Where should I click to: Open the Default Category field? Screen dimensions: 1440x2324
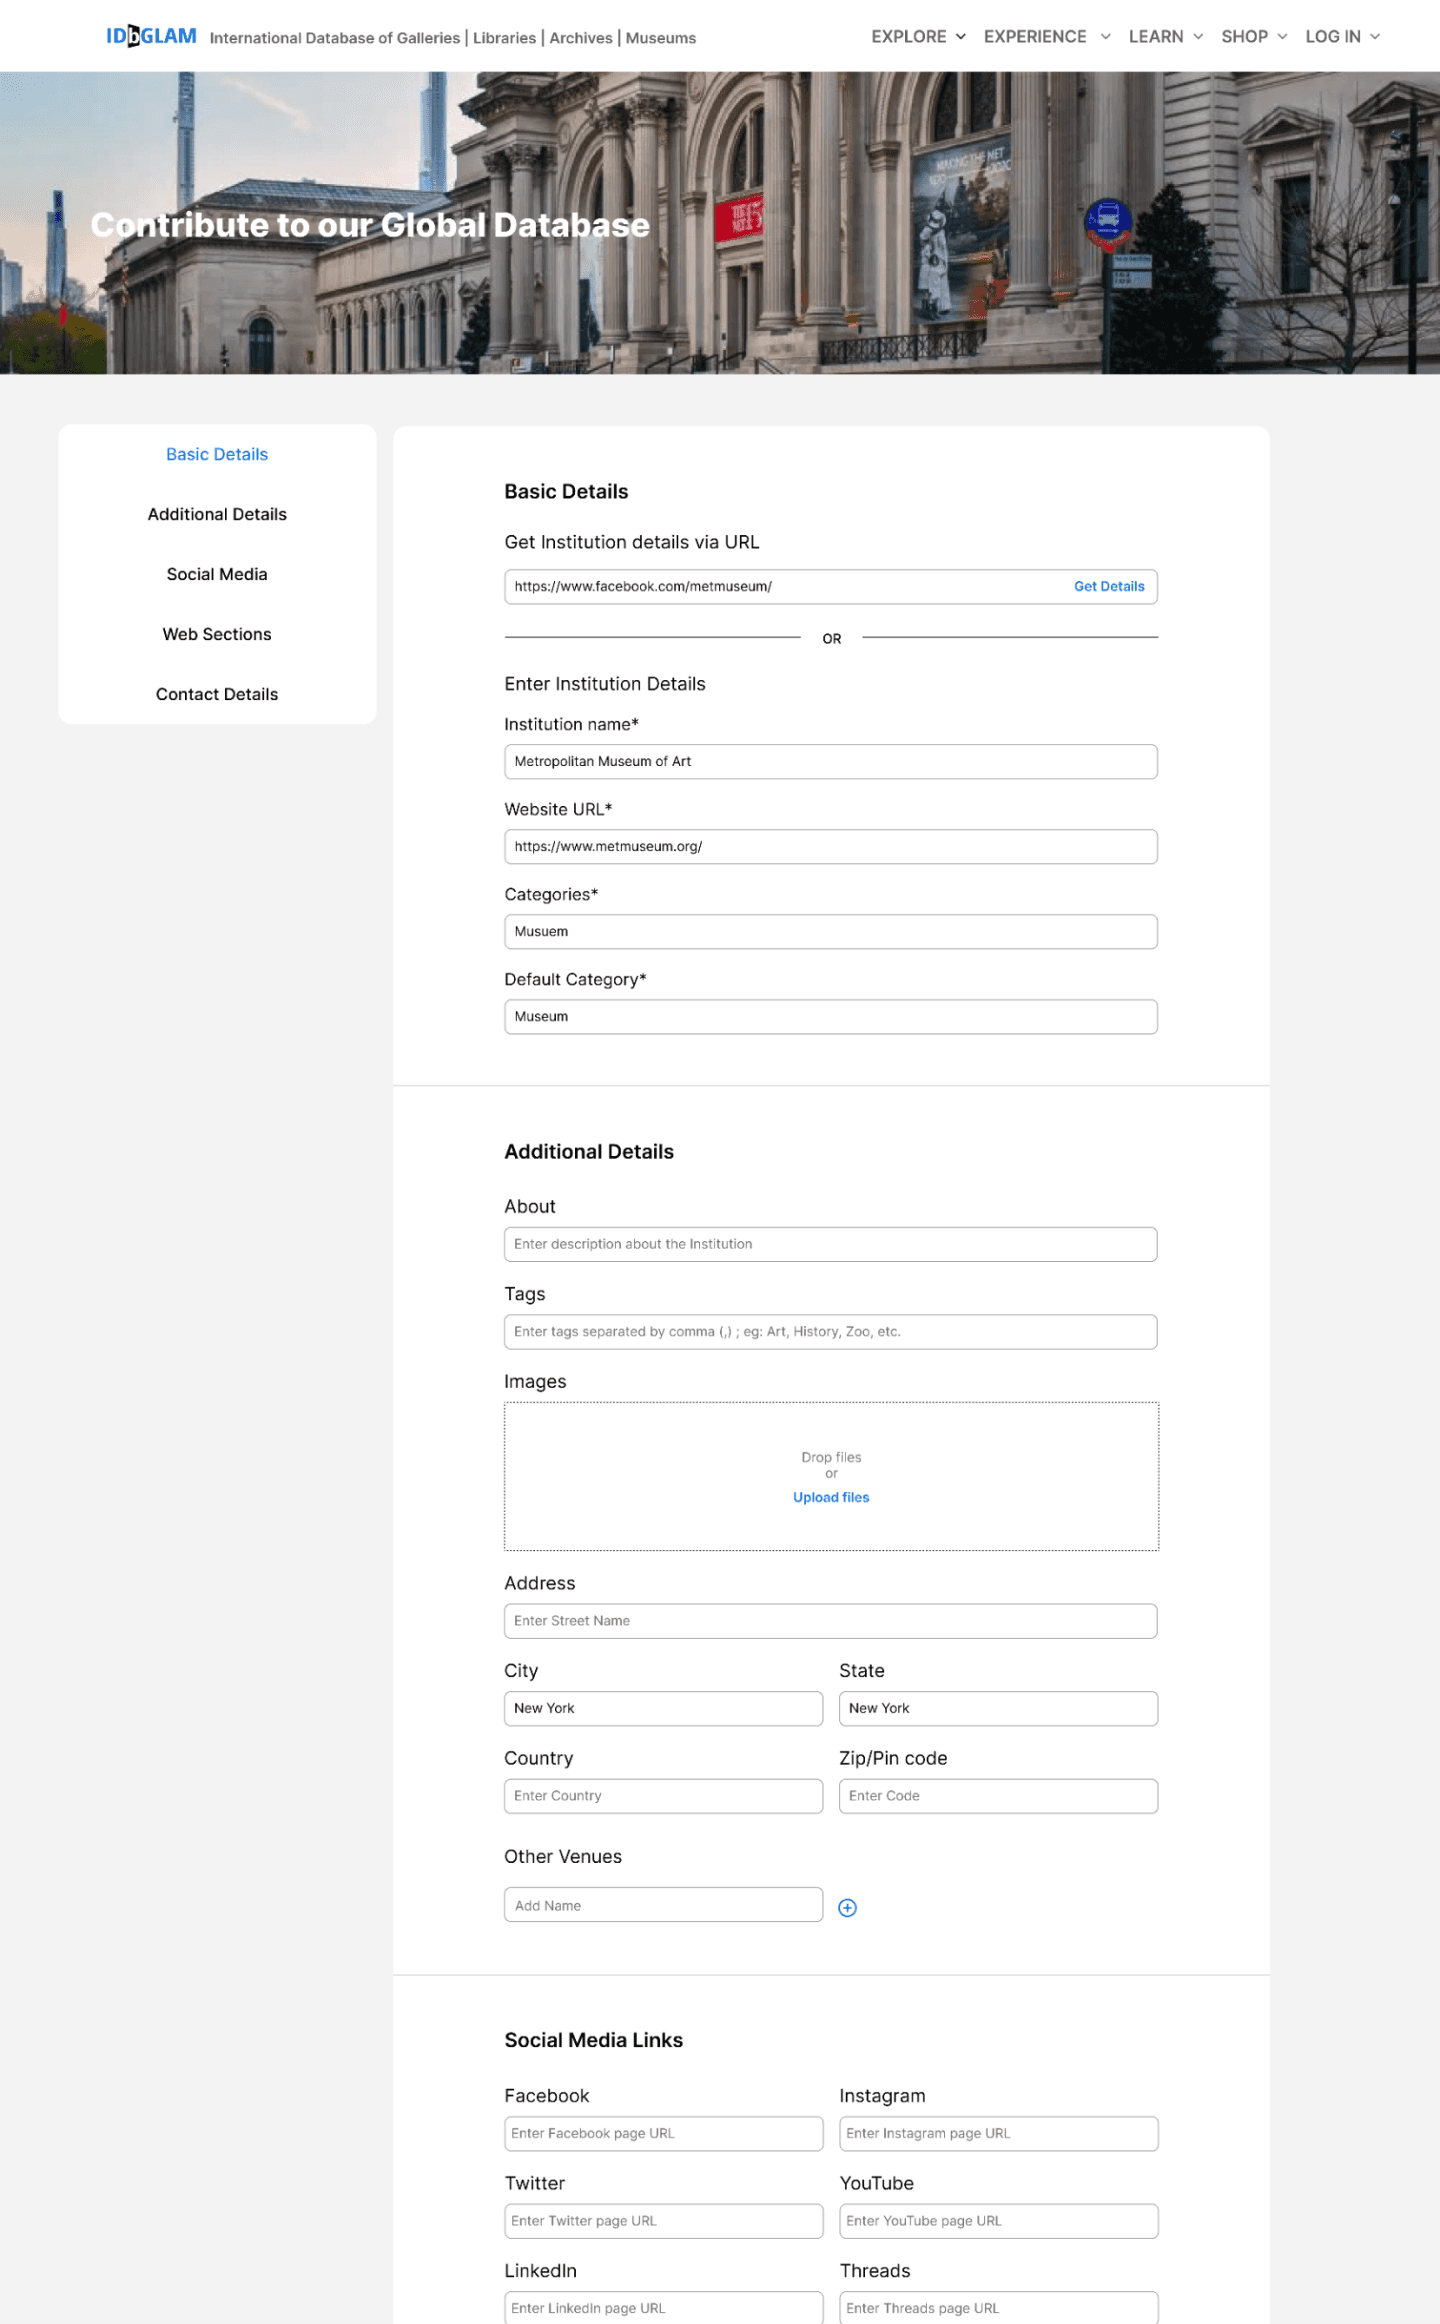tap(831, 1017)
